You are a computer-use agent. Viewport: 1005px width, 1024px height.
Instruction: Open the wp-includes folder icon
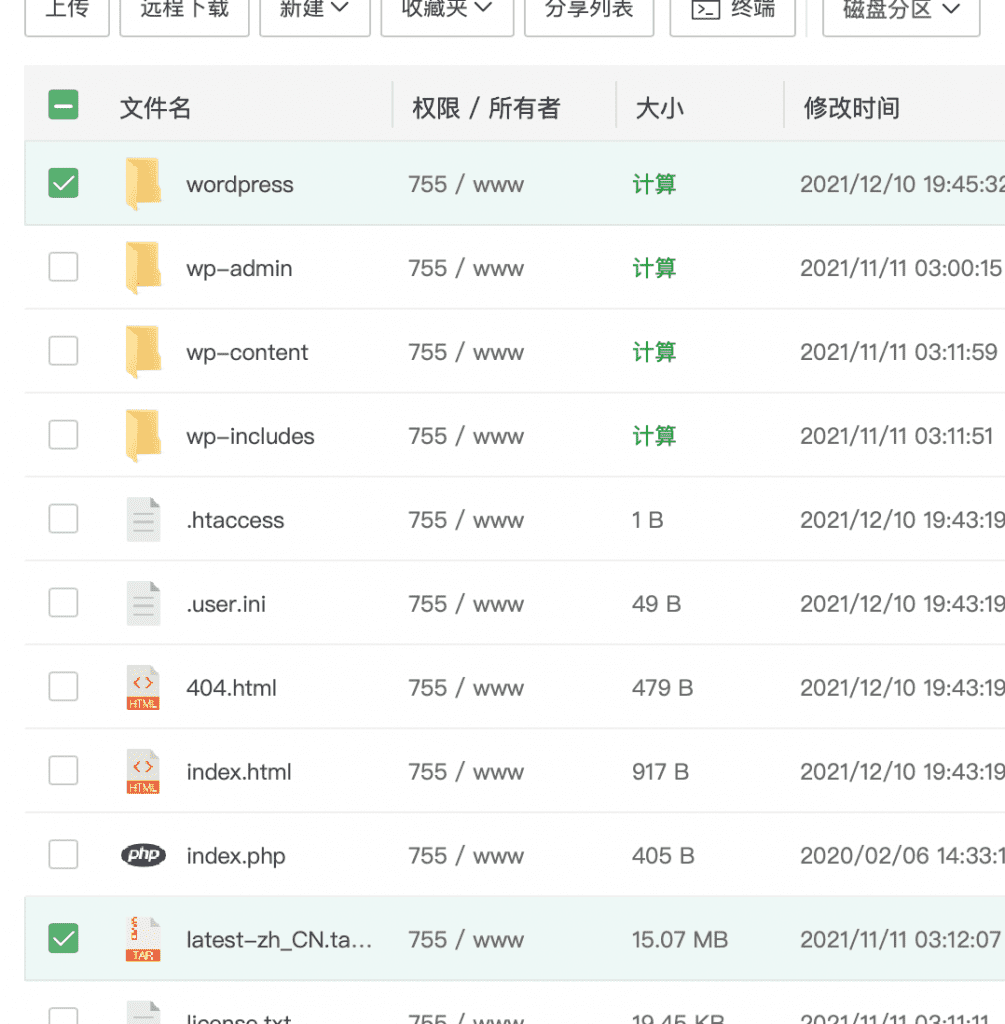coord(143,436)
